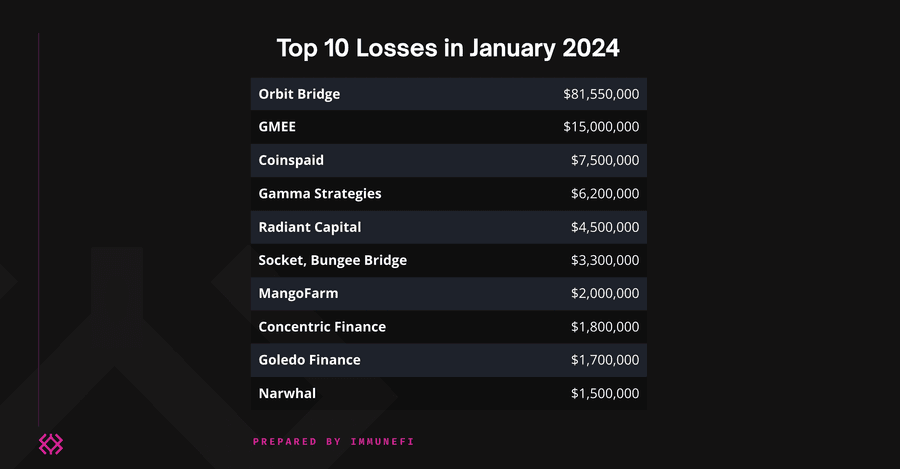
Task: Select the $81,550,000 loss amount
Action: [600, 94]
